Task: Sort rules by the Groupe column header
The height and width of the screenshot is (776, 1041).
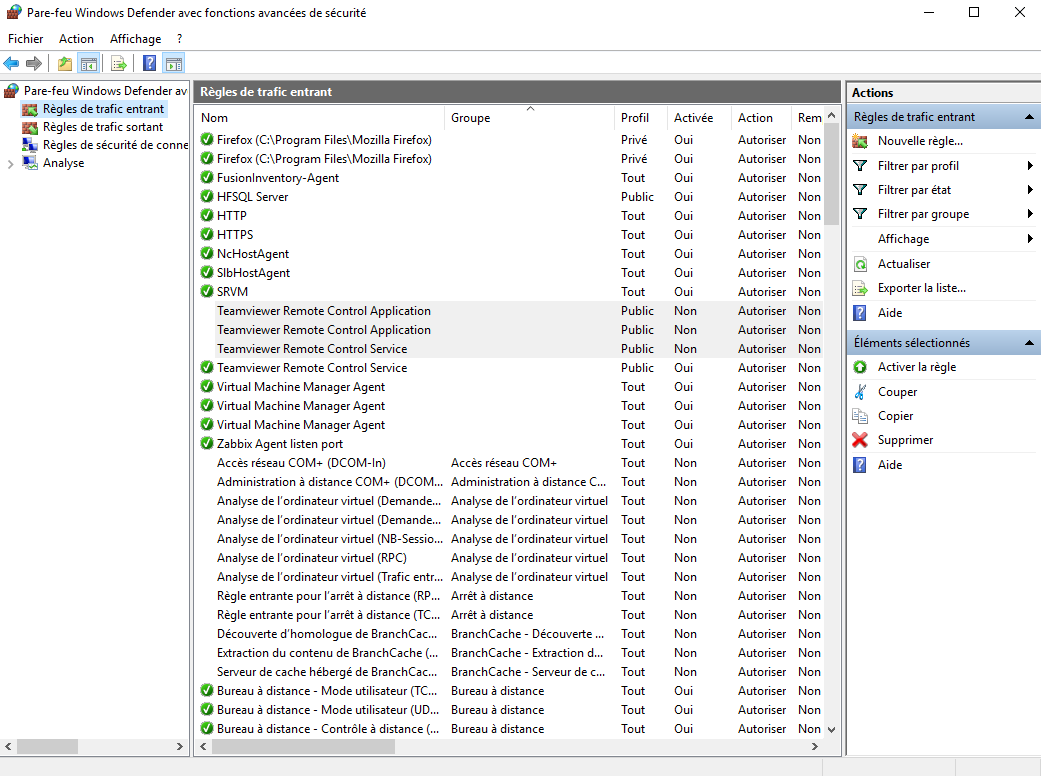Action: [x=530, y=117]
